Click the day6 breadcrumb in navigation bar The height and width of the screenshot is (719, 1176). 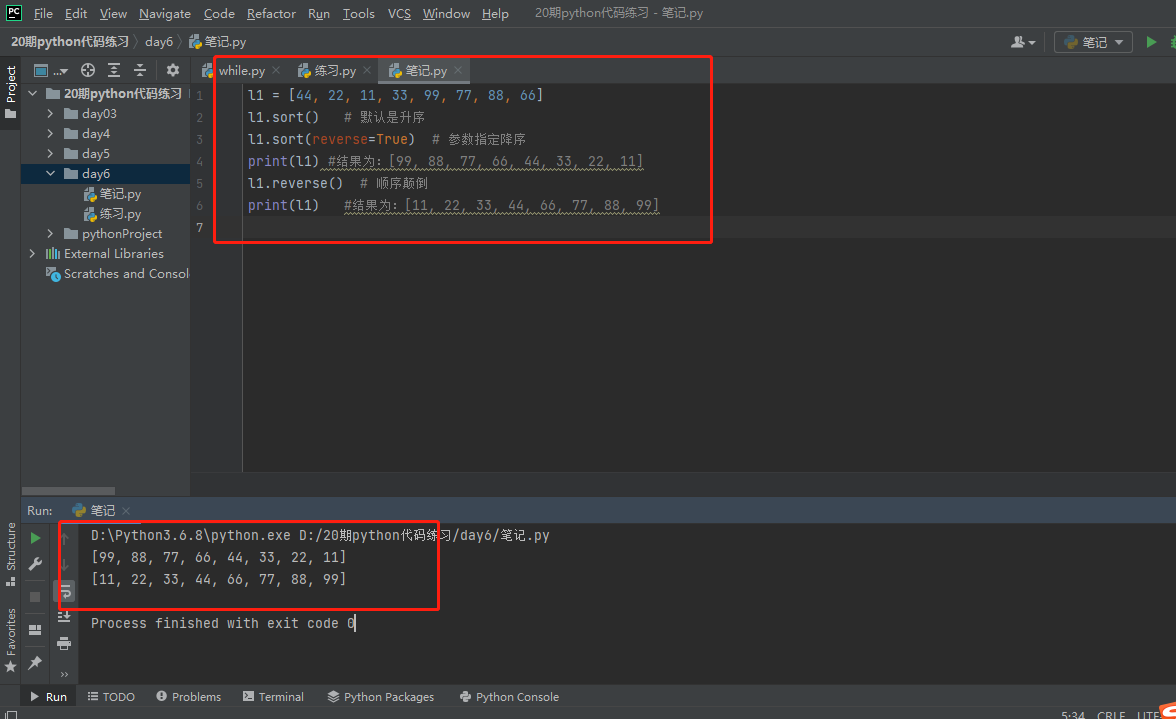[159, 42]
